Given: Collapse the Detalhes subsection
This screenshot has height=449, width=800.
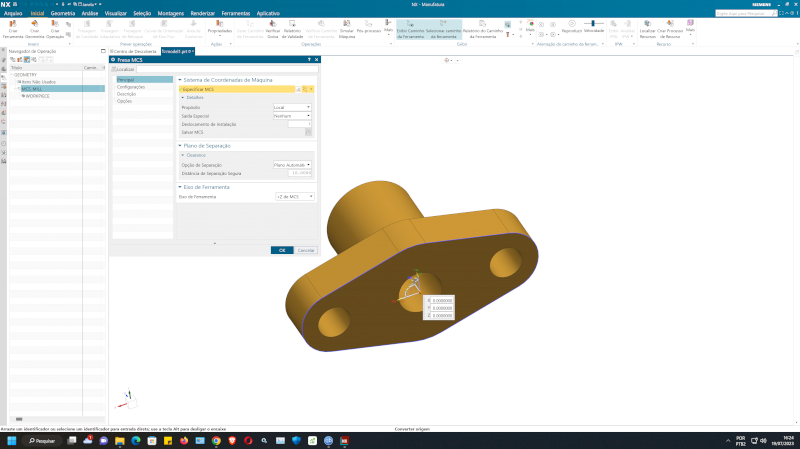Looking at the screenshot, I should [x=183, y=97].
